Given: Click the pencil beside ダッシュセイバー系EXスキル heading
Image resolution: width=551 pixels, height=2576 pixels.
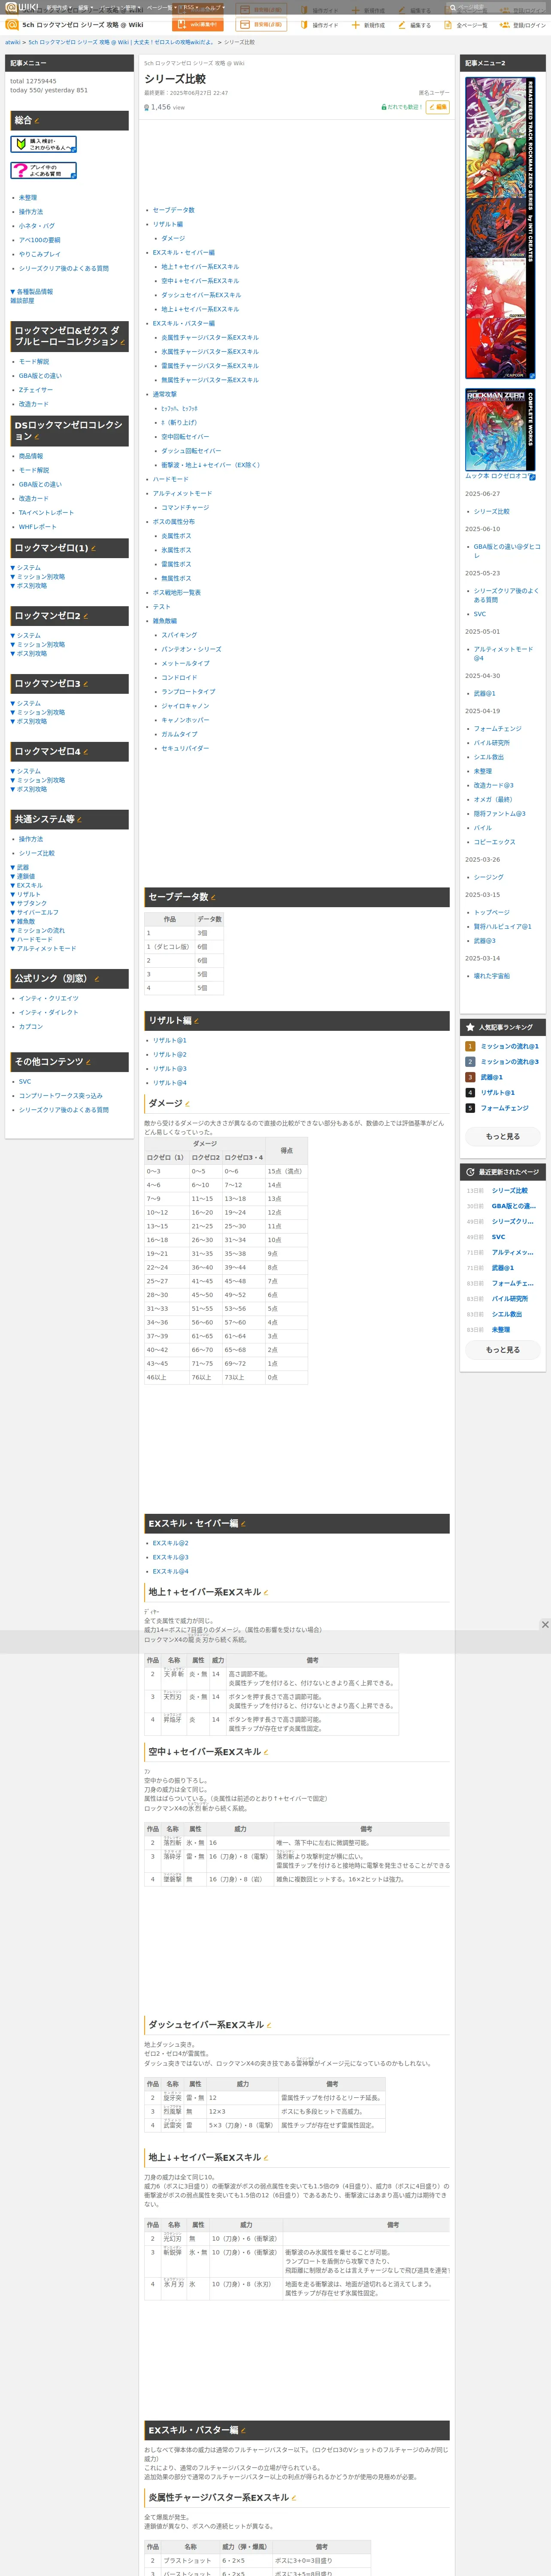Looking at the screenshot, I should pos(269,2025).
